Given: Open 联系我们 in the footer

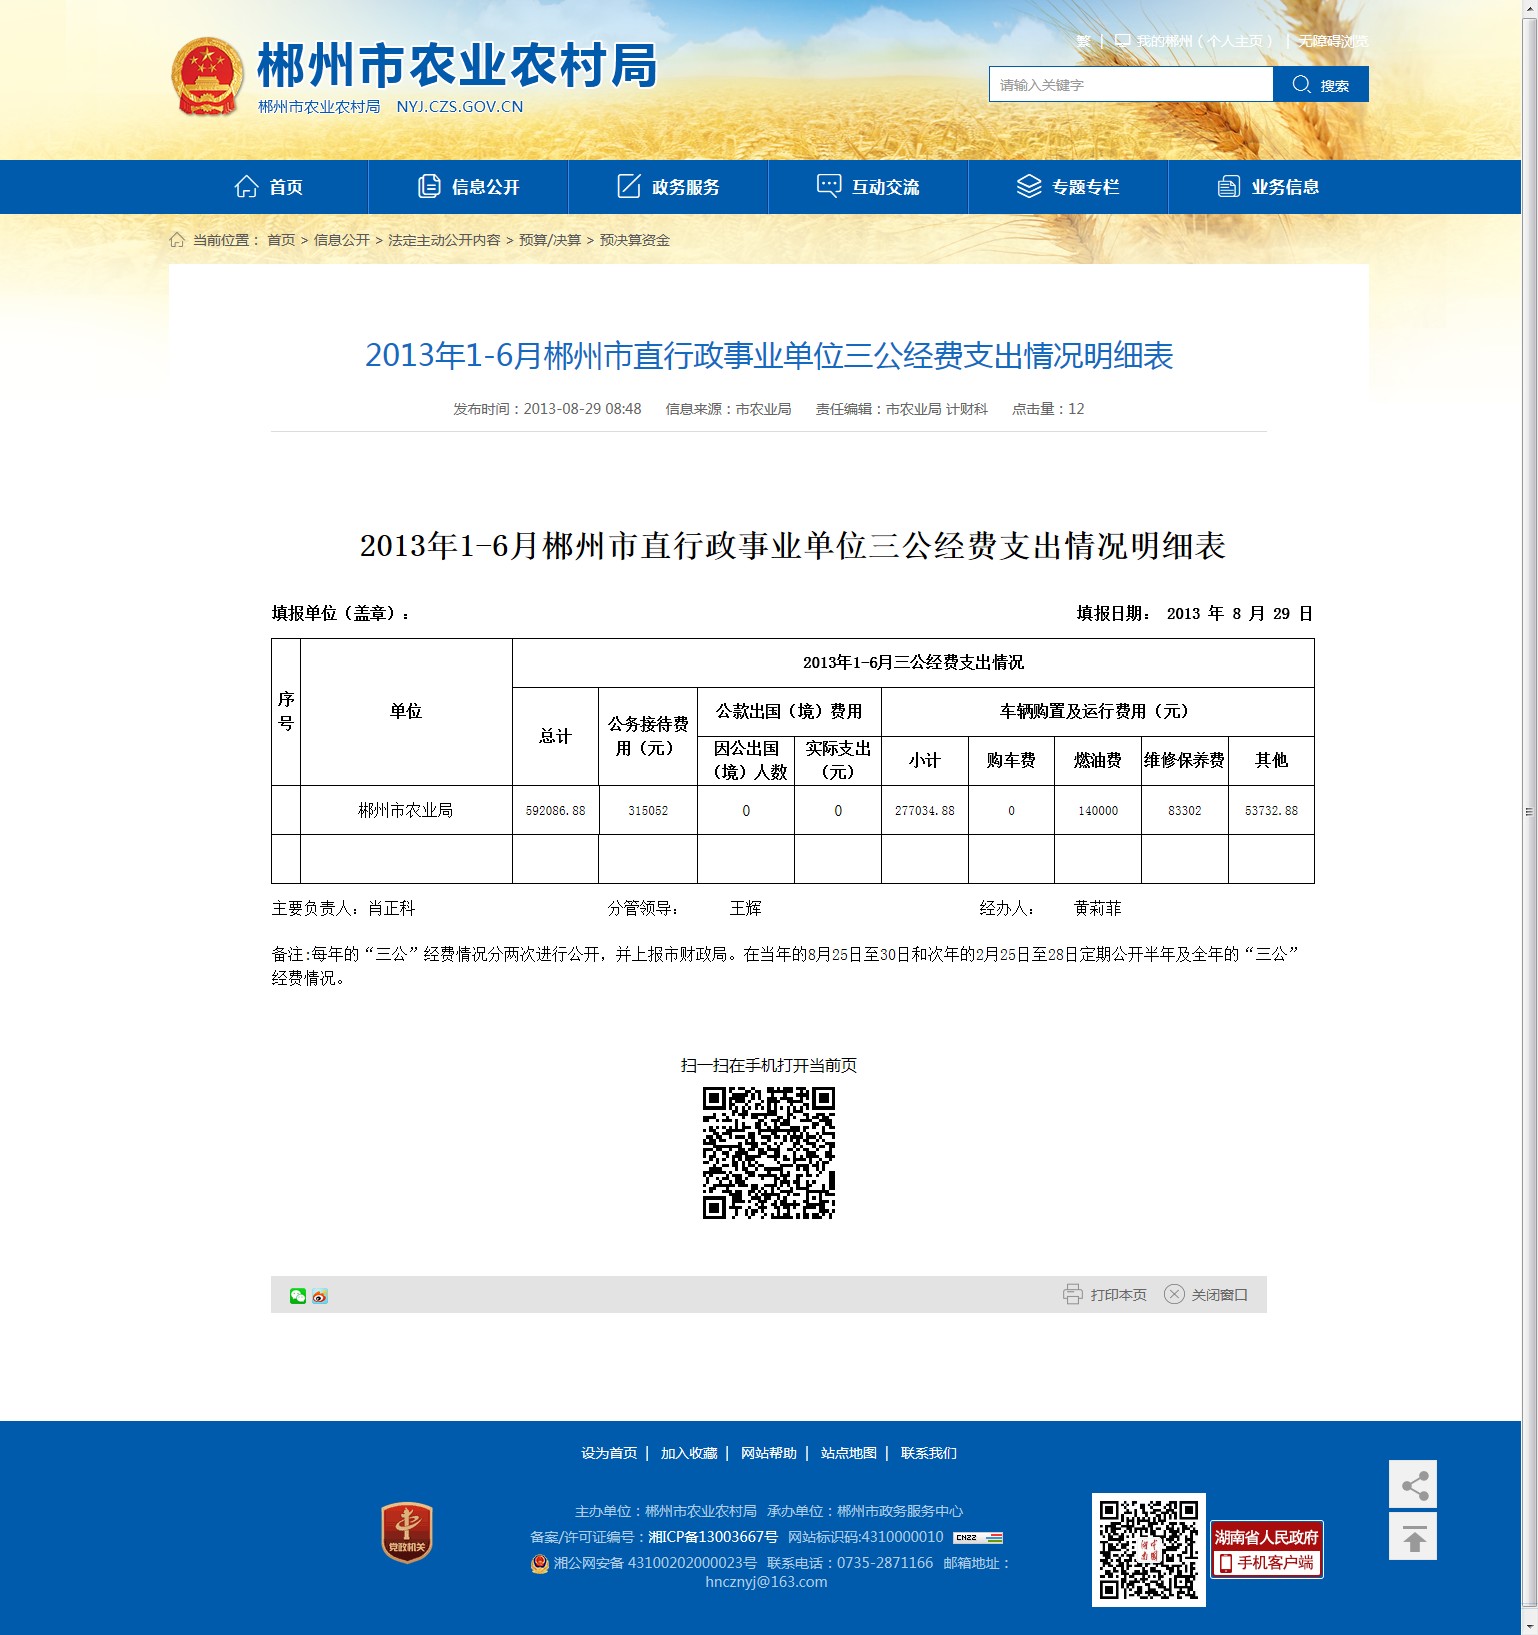Looking at the screenshot, I should coord(929,1453).
